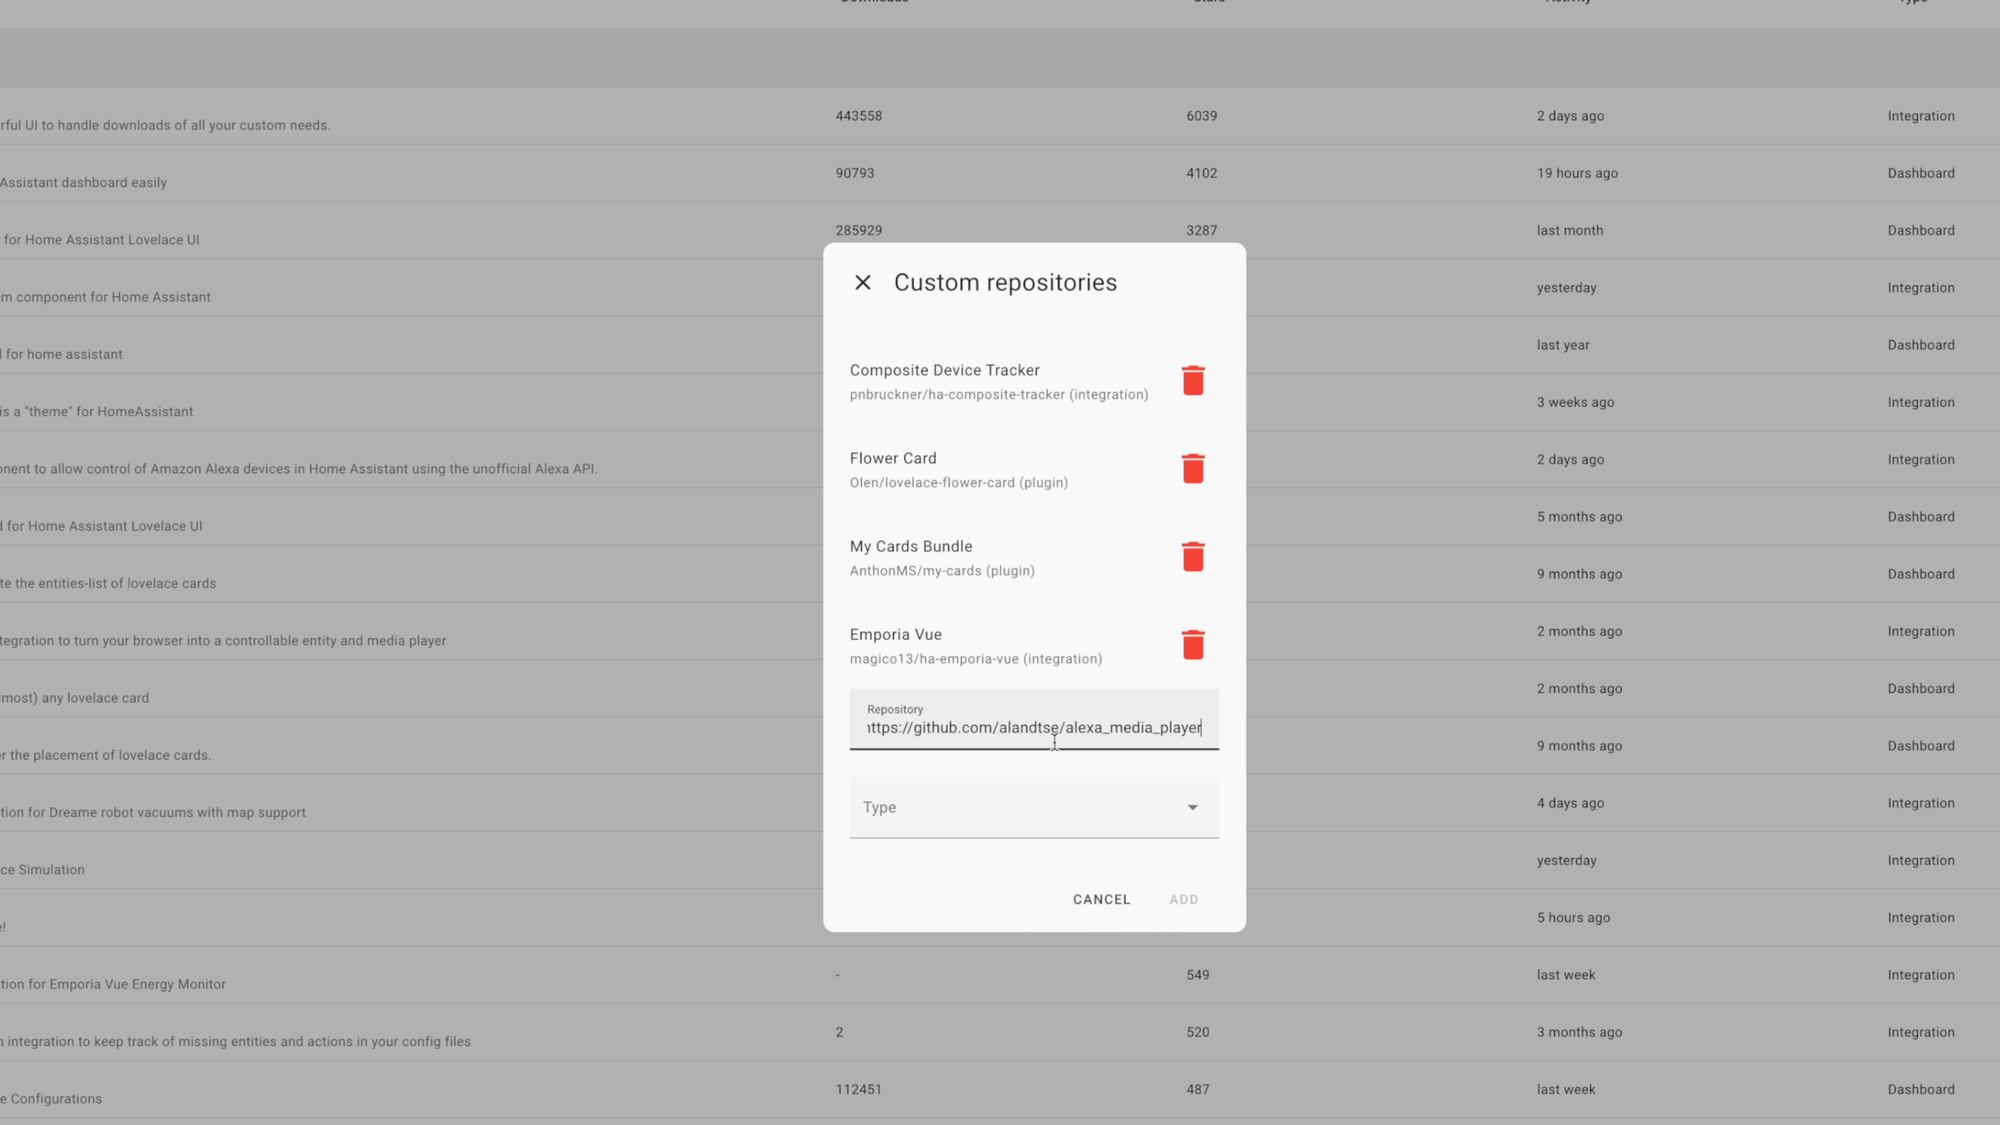Click the 112451 downloads value
The width and height of the screenshot is (2000, 1125).
tap(859, 1090)
